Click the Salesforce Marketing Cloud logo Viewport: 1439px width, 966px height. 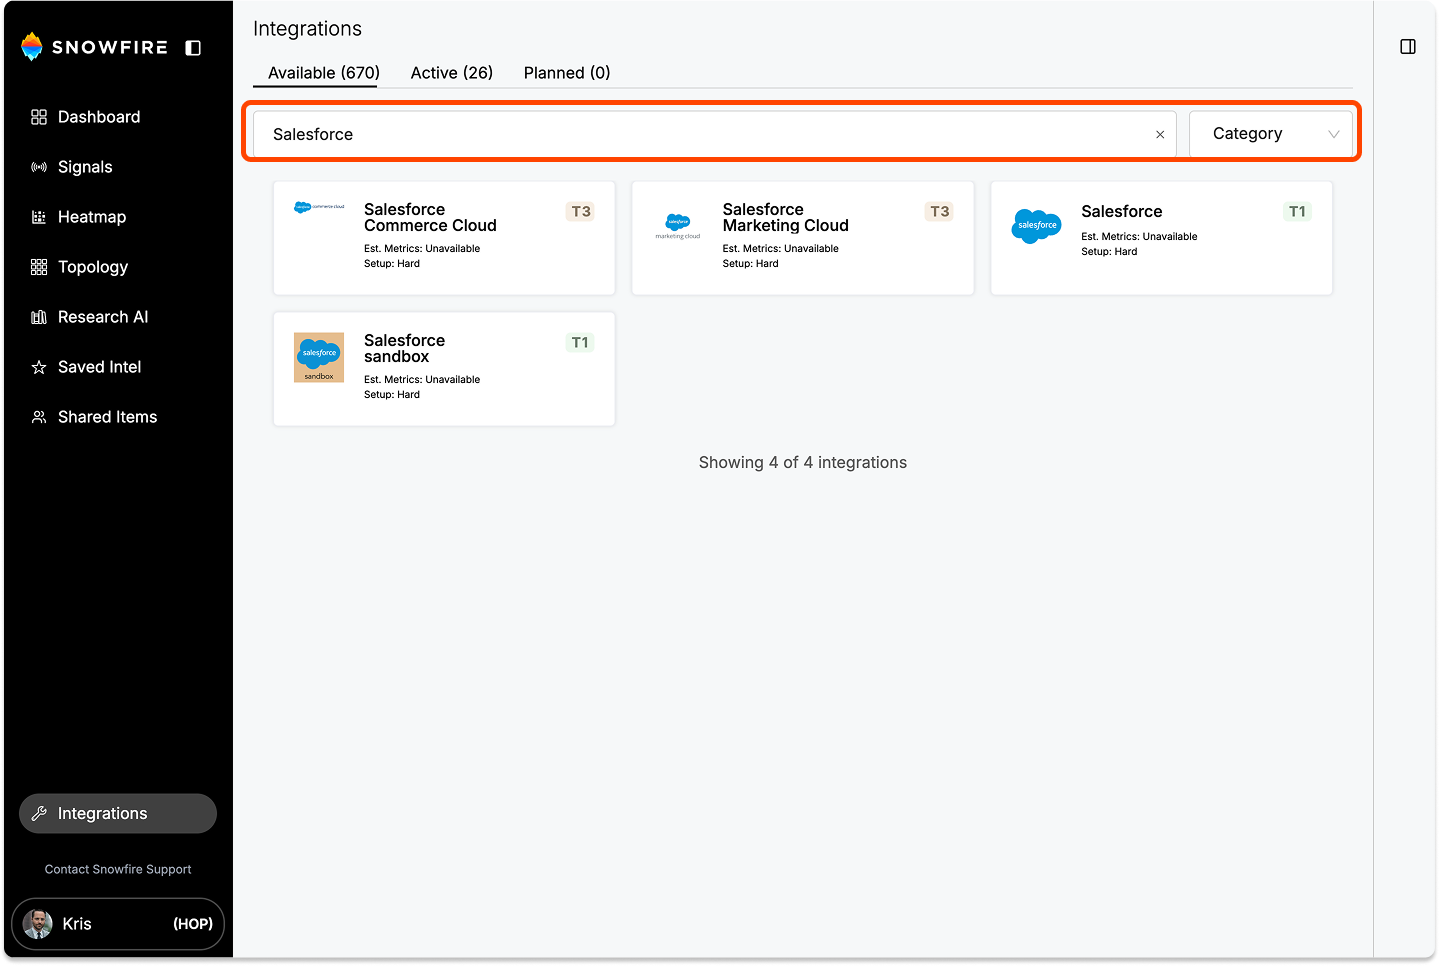coord(678,225)
